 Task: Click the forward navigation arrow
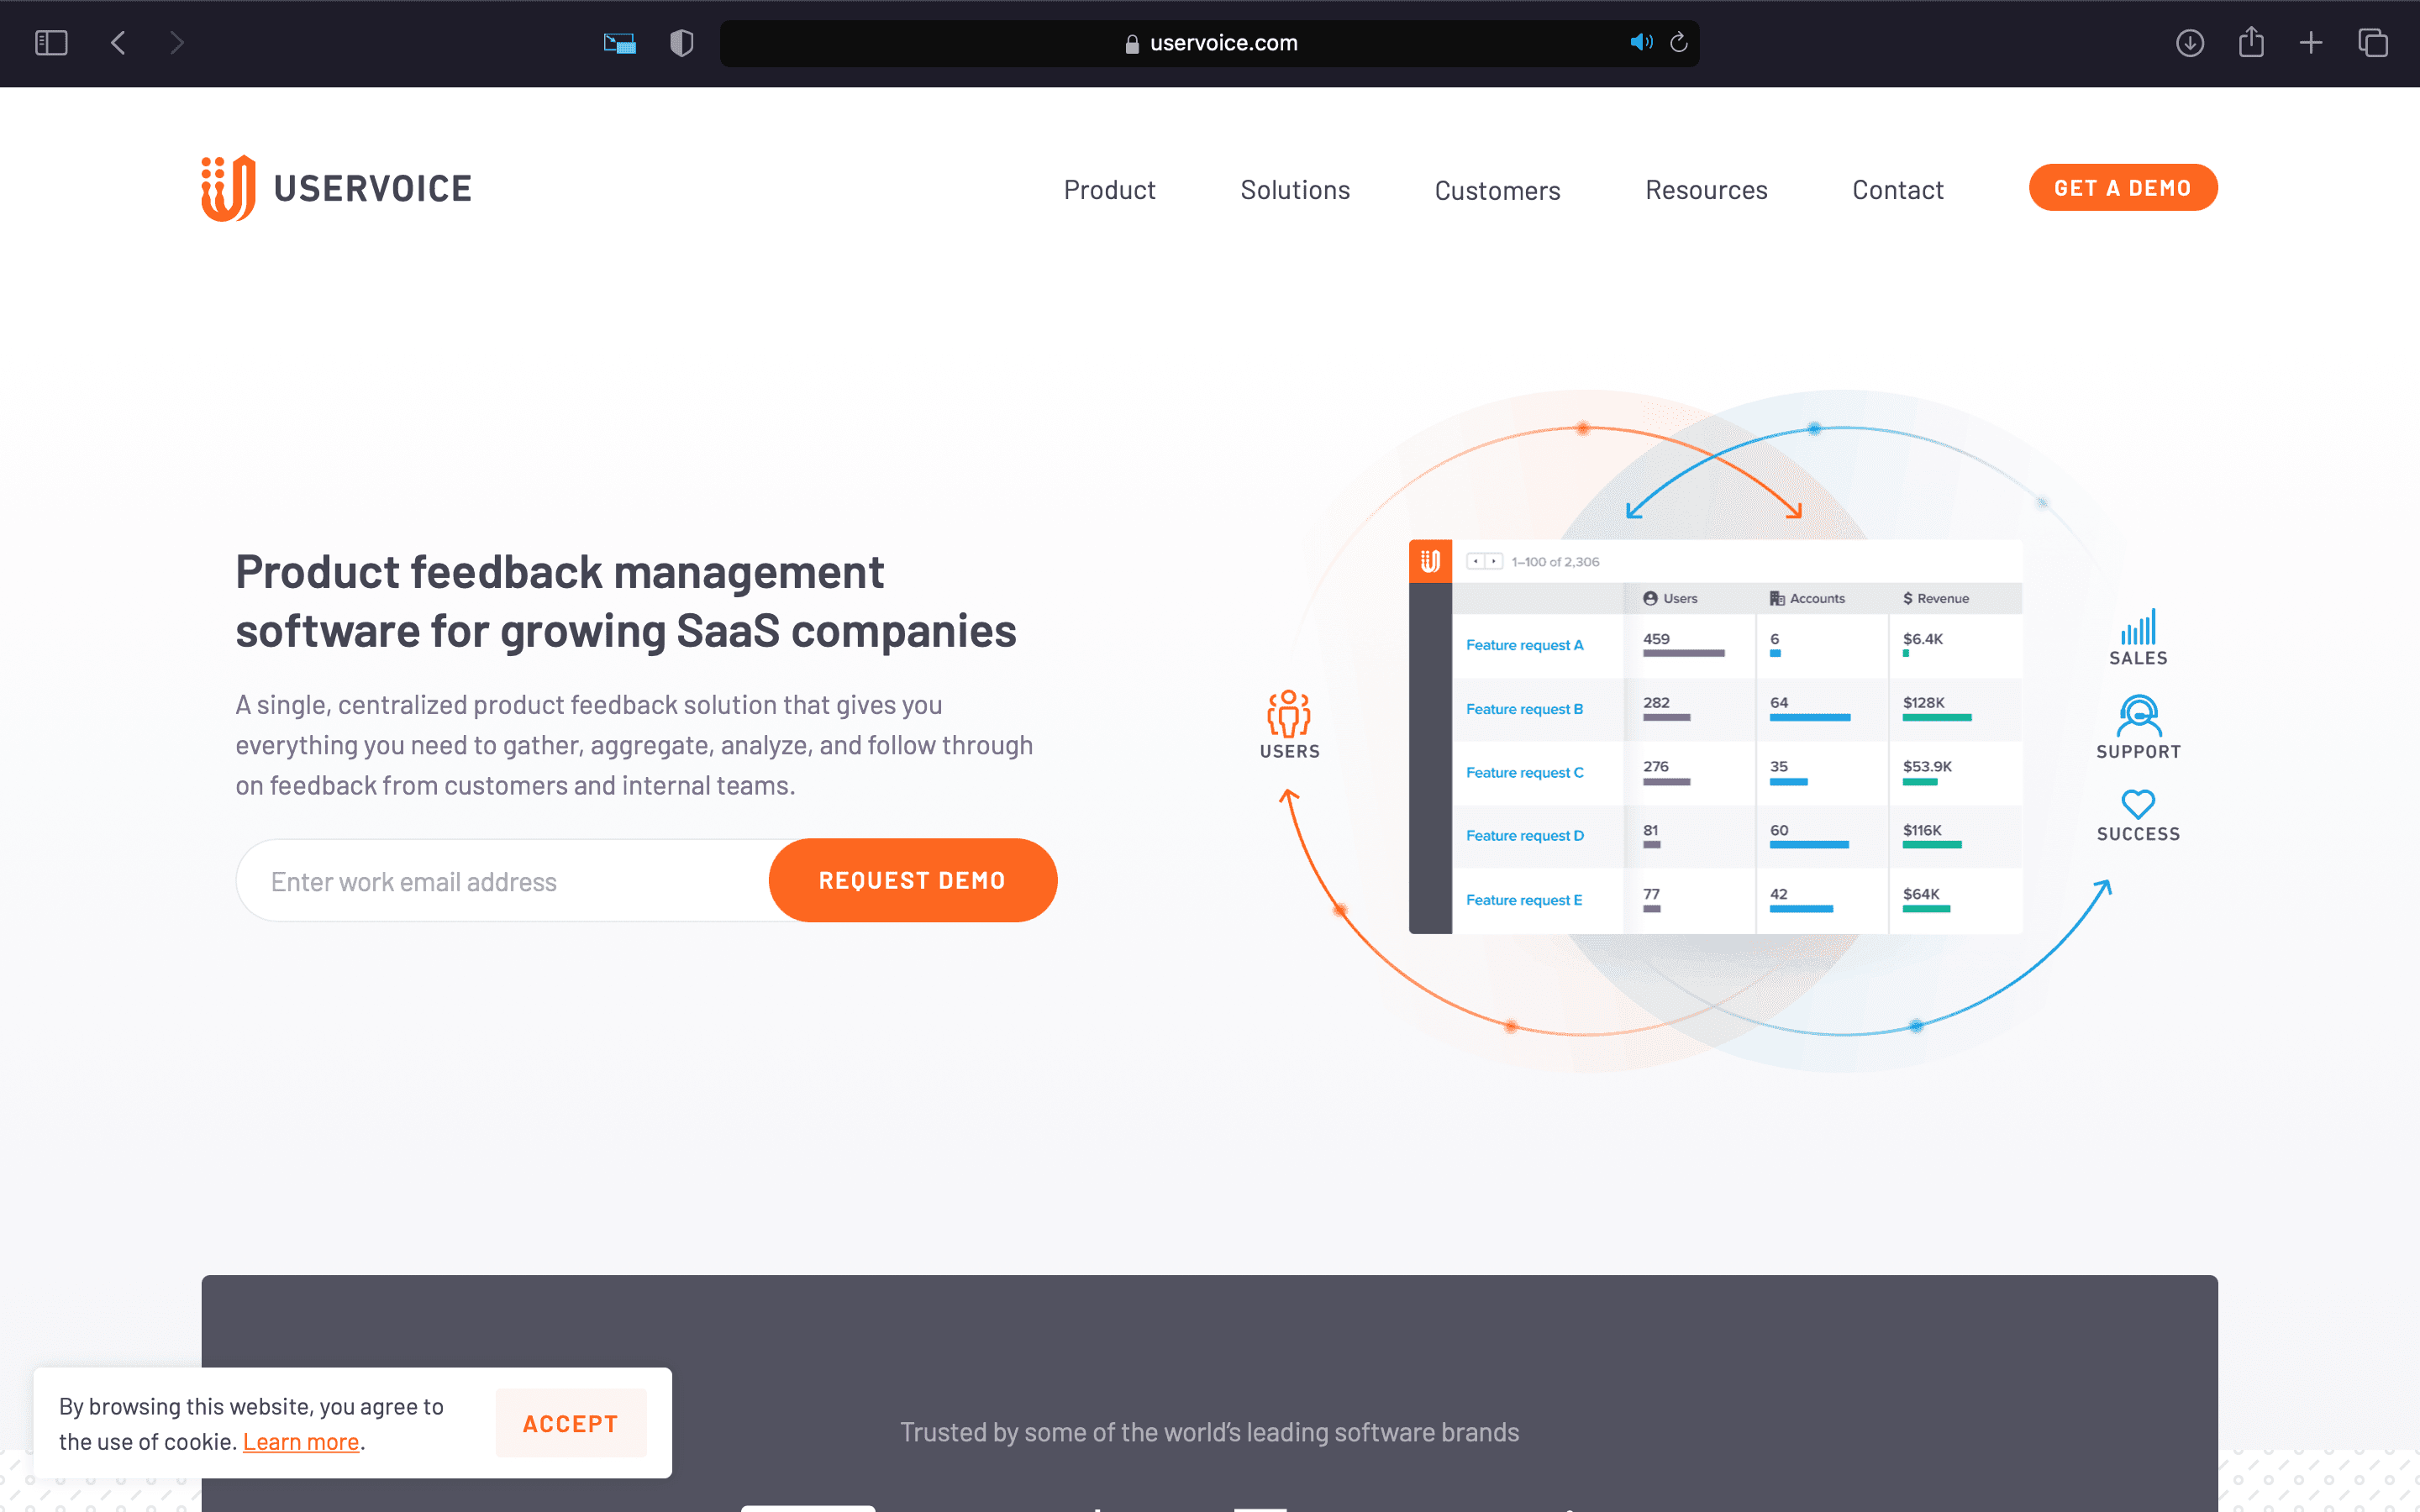[177, 43]
